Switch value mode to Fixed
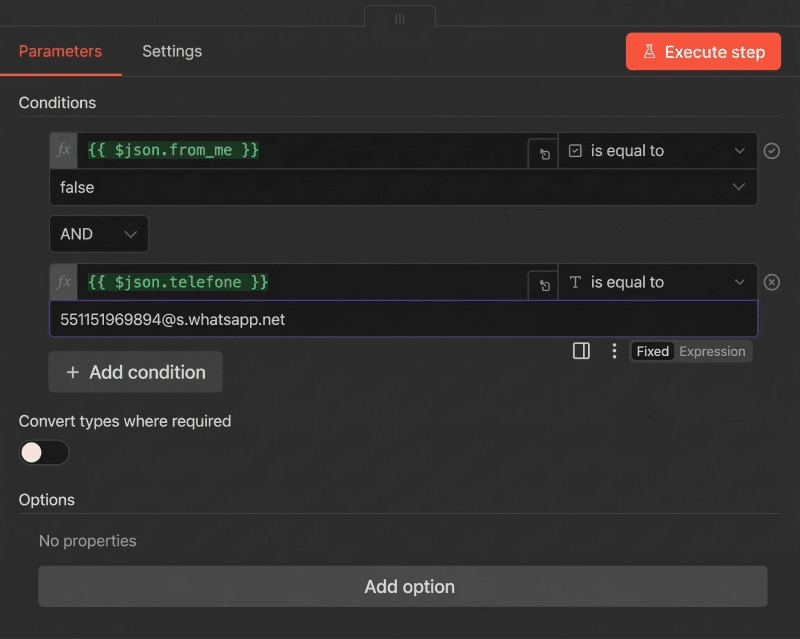Image resolution: width=800 pixels, height=639 pixels. [x=653, y=352]
